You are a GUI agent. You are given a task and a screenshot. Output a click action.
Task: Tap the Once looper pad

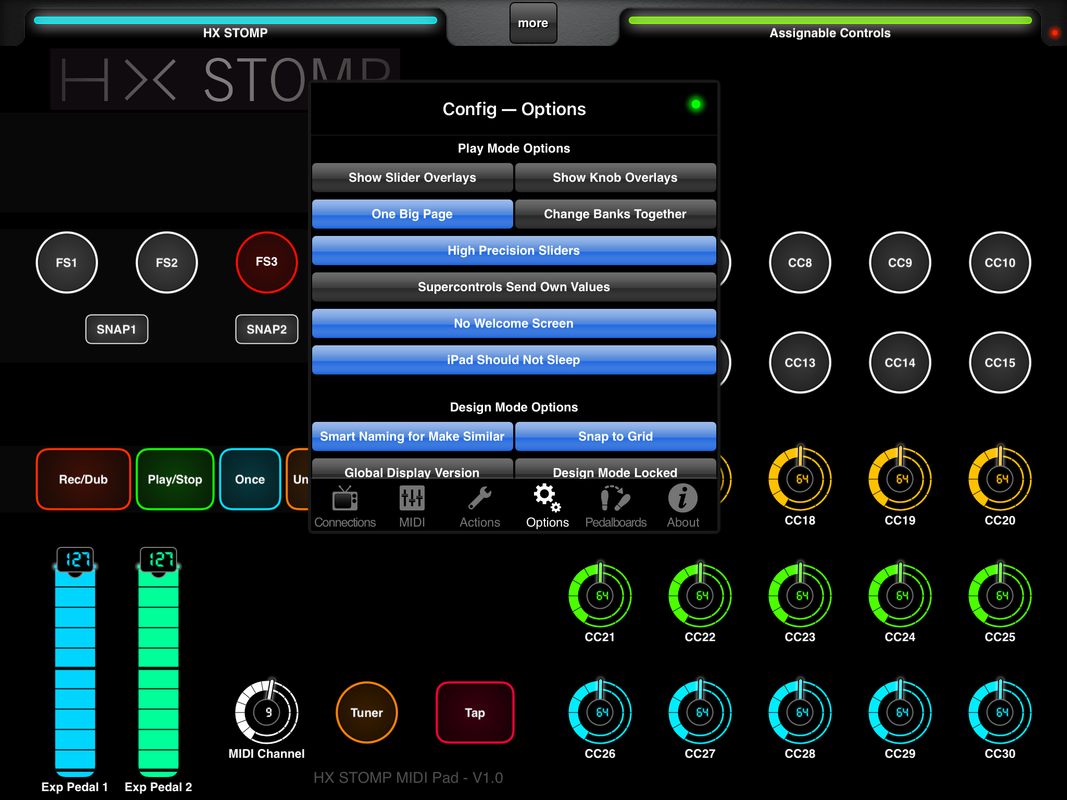coord(250,479)
